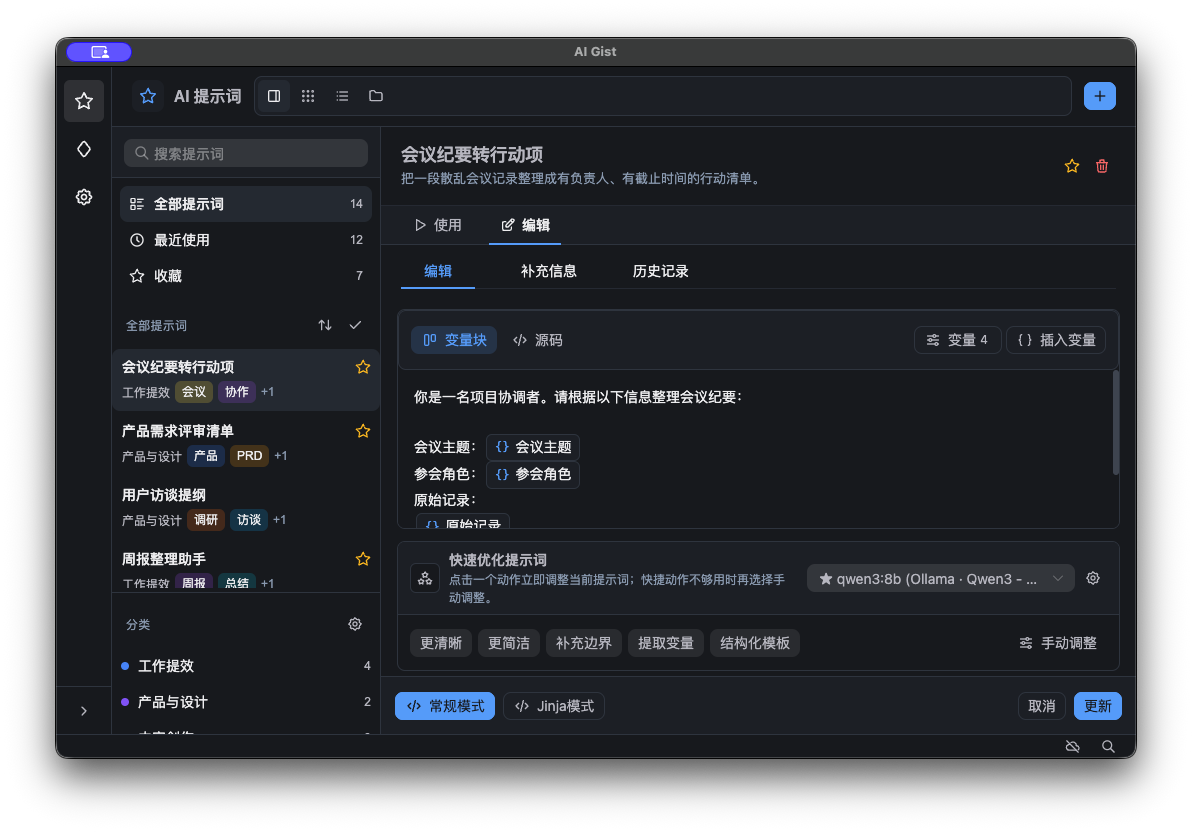Image resolution: width=1192 pixels, height=832 pixels.
Task: Toggle favorite star in prompt detail header
Action: coord(1072,166)
